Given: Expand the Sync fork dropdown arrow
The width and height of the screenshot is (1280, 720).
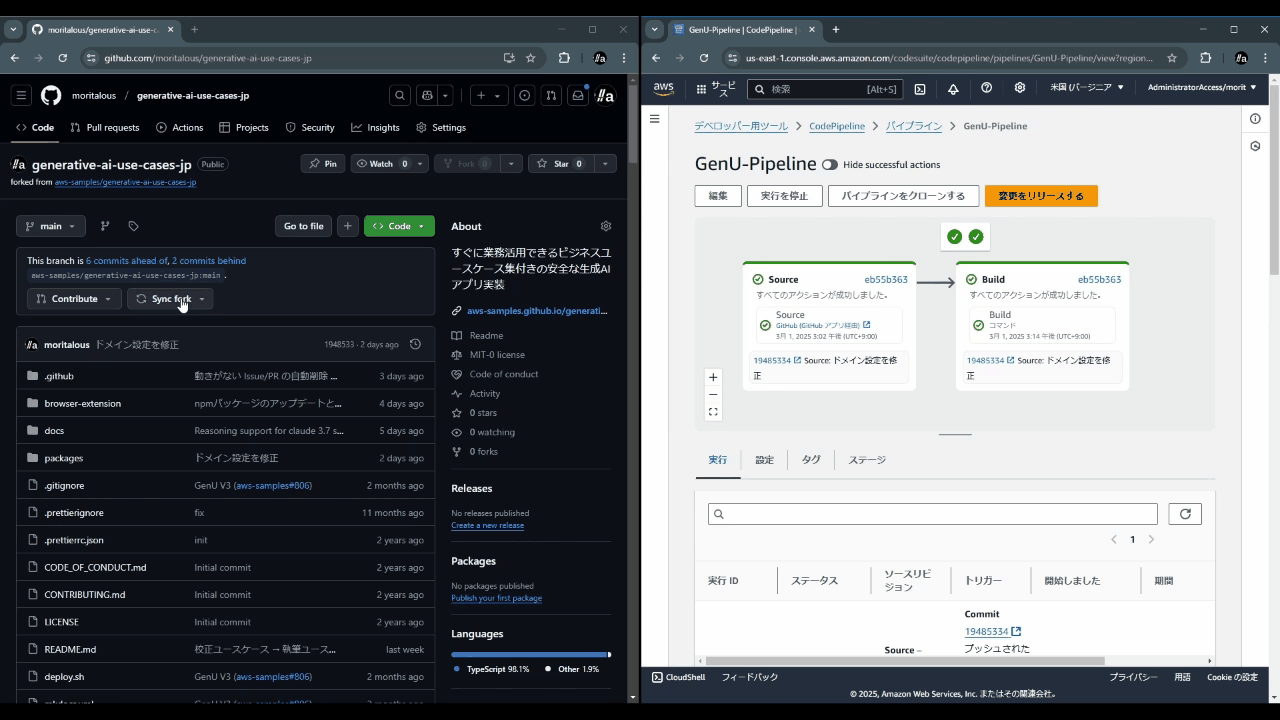Looking at the screenshot, I should [201, 298].
